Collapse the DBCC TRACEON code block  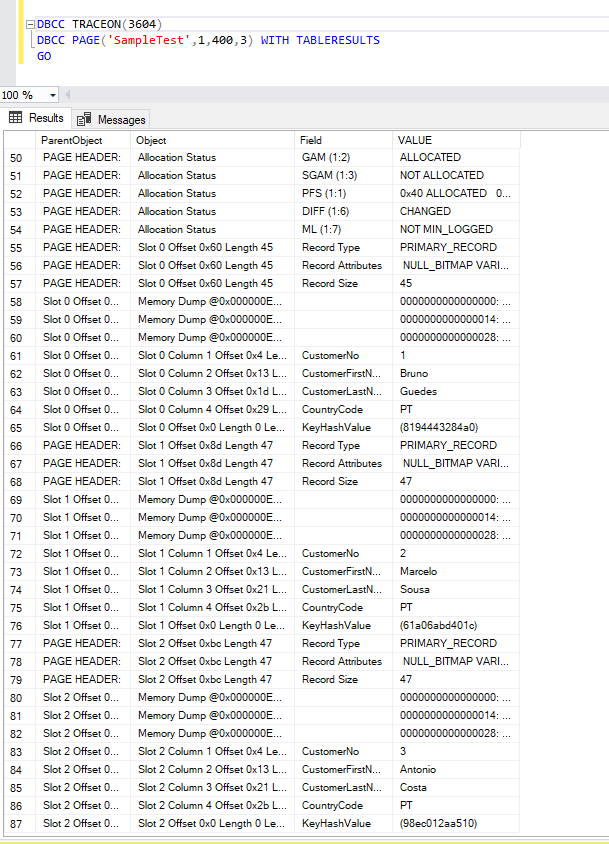click(30, 25)
